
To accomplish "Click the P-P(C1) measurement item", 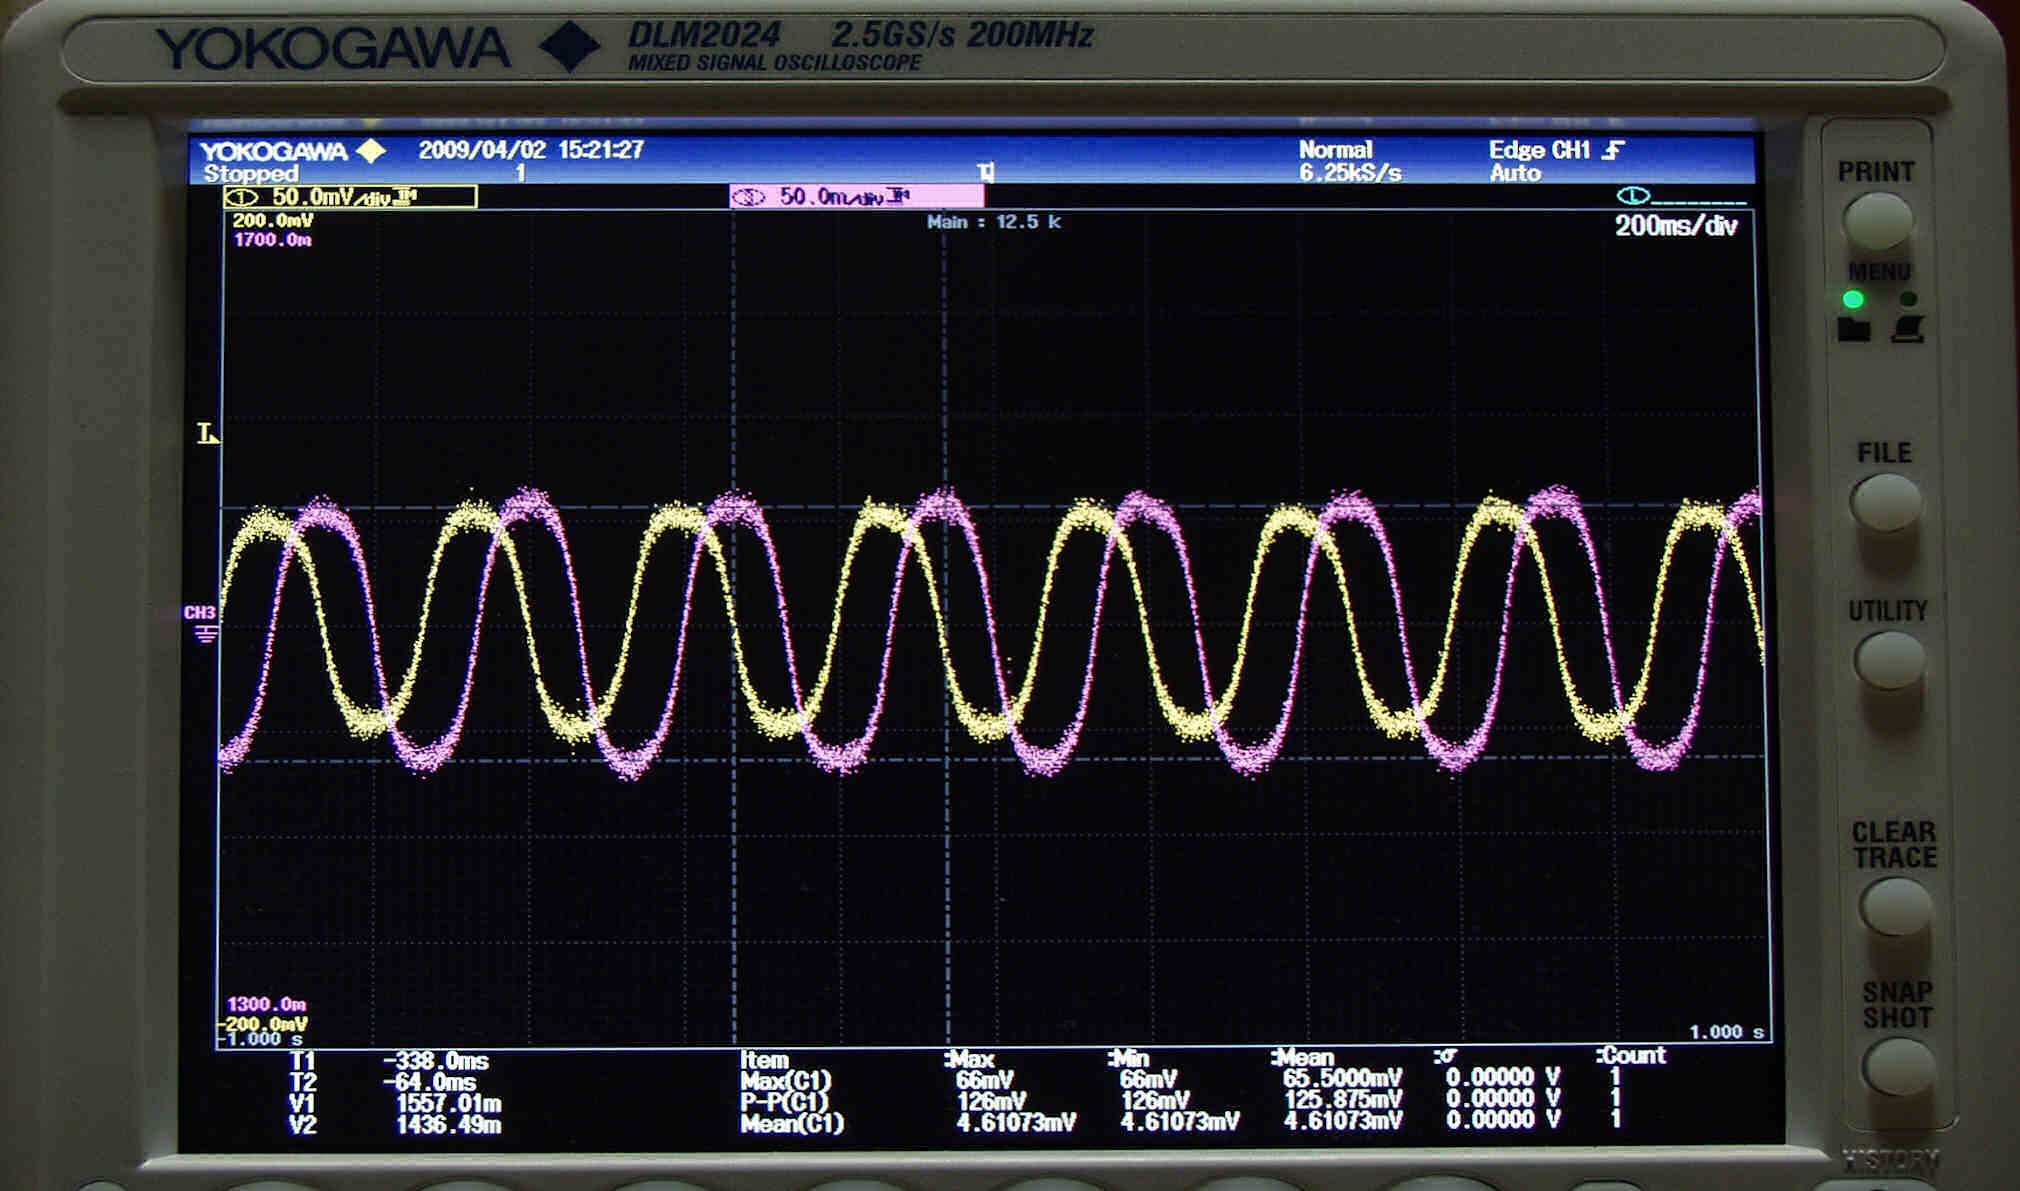I will pos(785,1101).
